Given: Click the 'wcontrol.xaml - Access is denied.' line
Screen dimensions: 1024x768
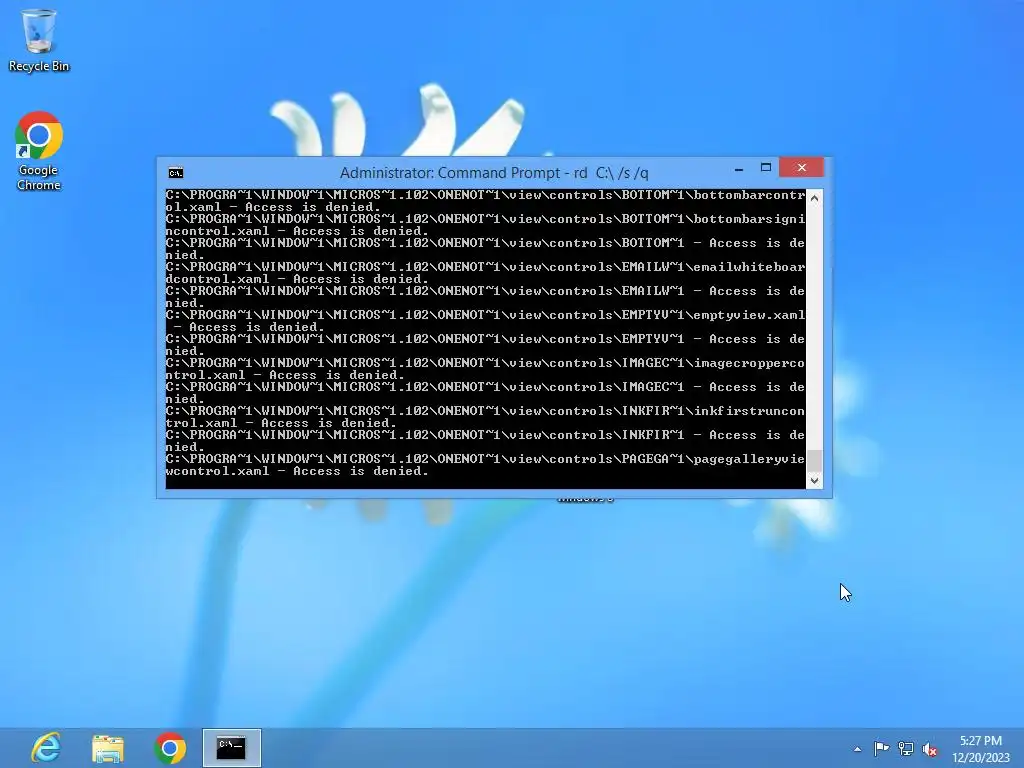Looking at the screenshot, I should point(297,471).
